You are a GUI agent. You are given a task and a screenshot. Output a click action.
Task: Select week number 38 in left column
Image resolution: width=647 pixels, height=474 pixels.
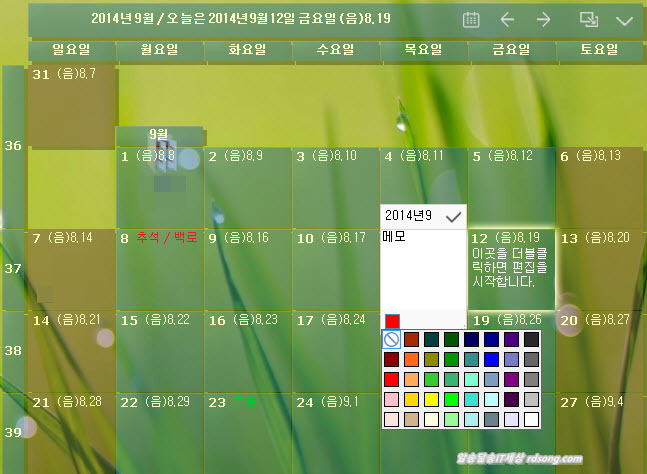[13, 351]
